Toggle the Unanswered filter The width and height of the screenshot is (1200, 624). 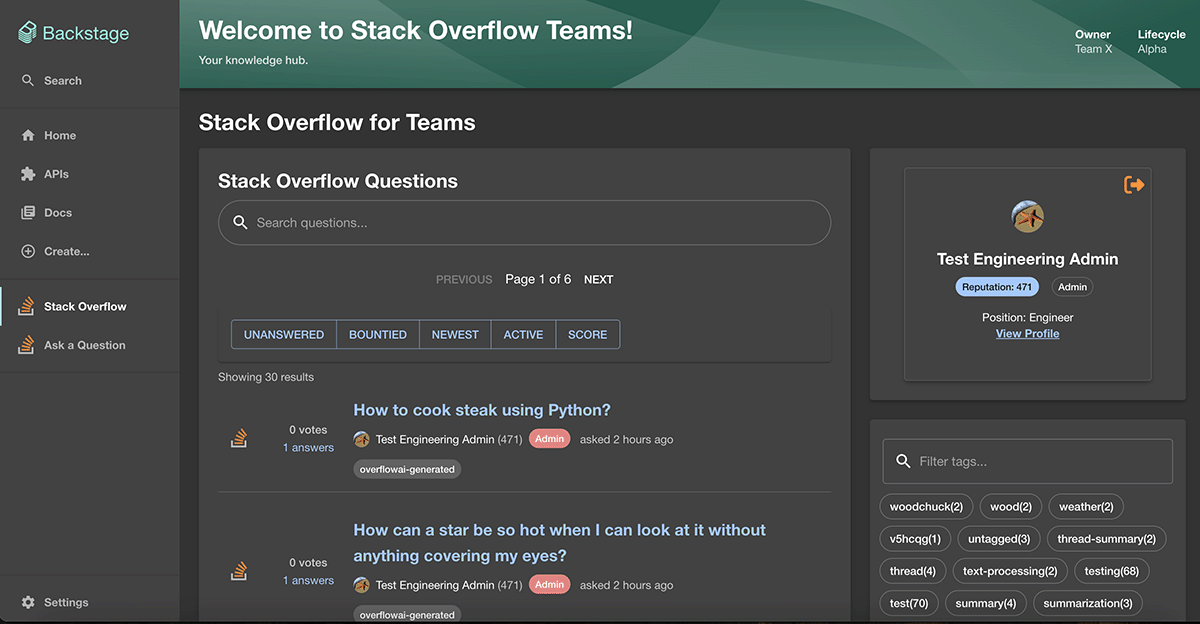(x=284, y=335)
